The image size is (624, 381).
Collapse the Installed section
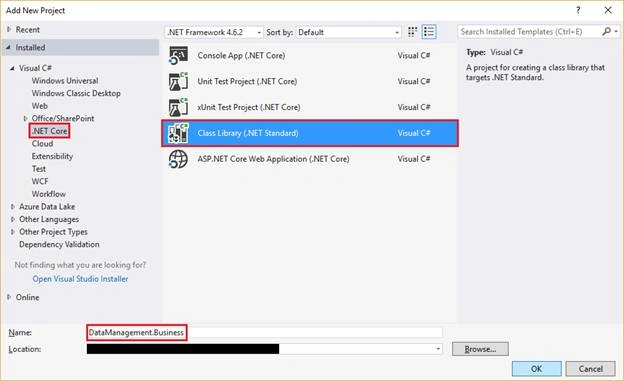(x=8, y=47)
